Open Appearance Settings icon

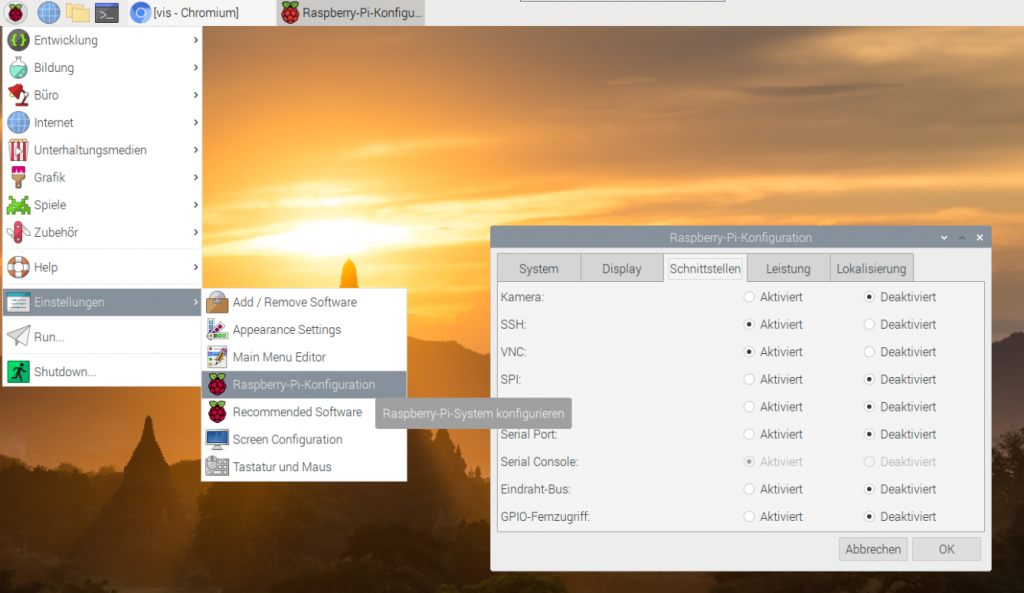point(216,329)
